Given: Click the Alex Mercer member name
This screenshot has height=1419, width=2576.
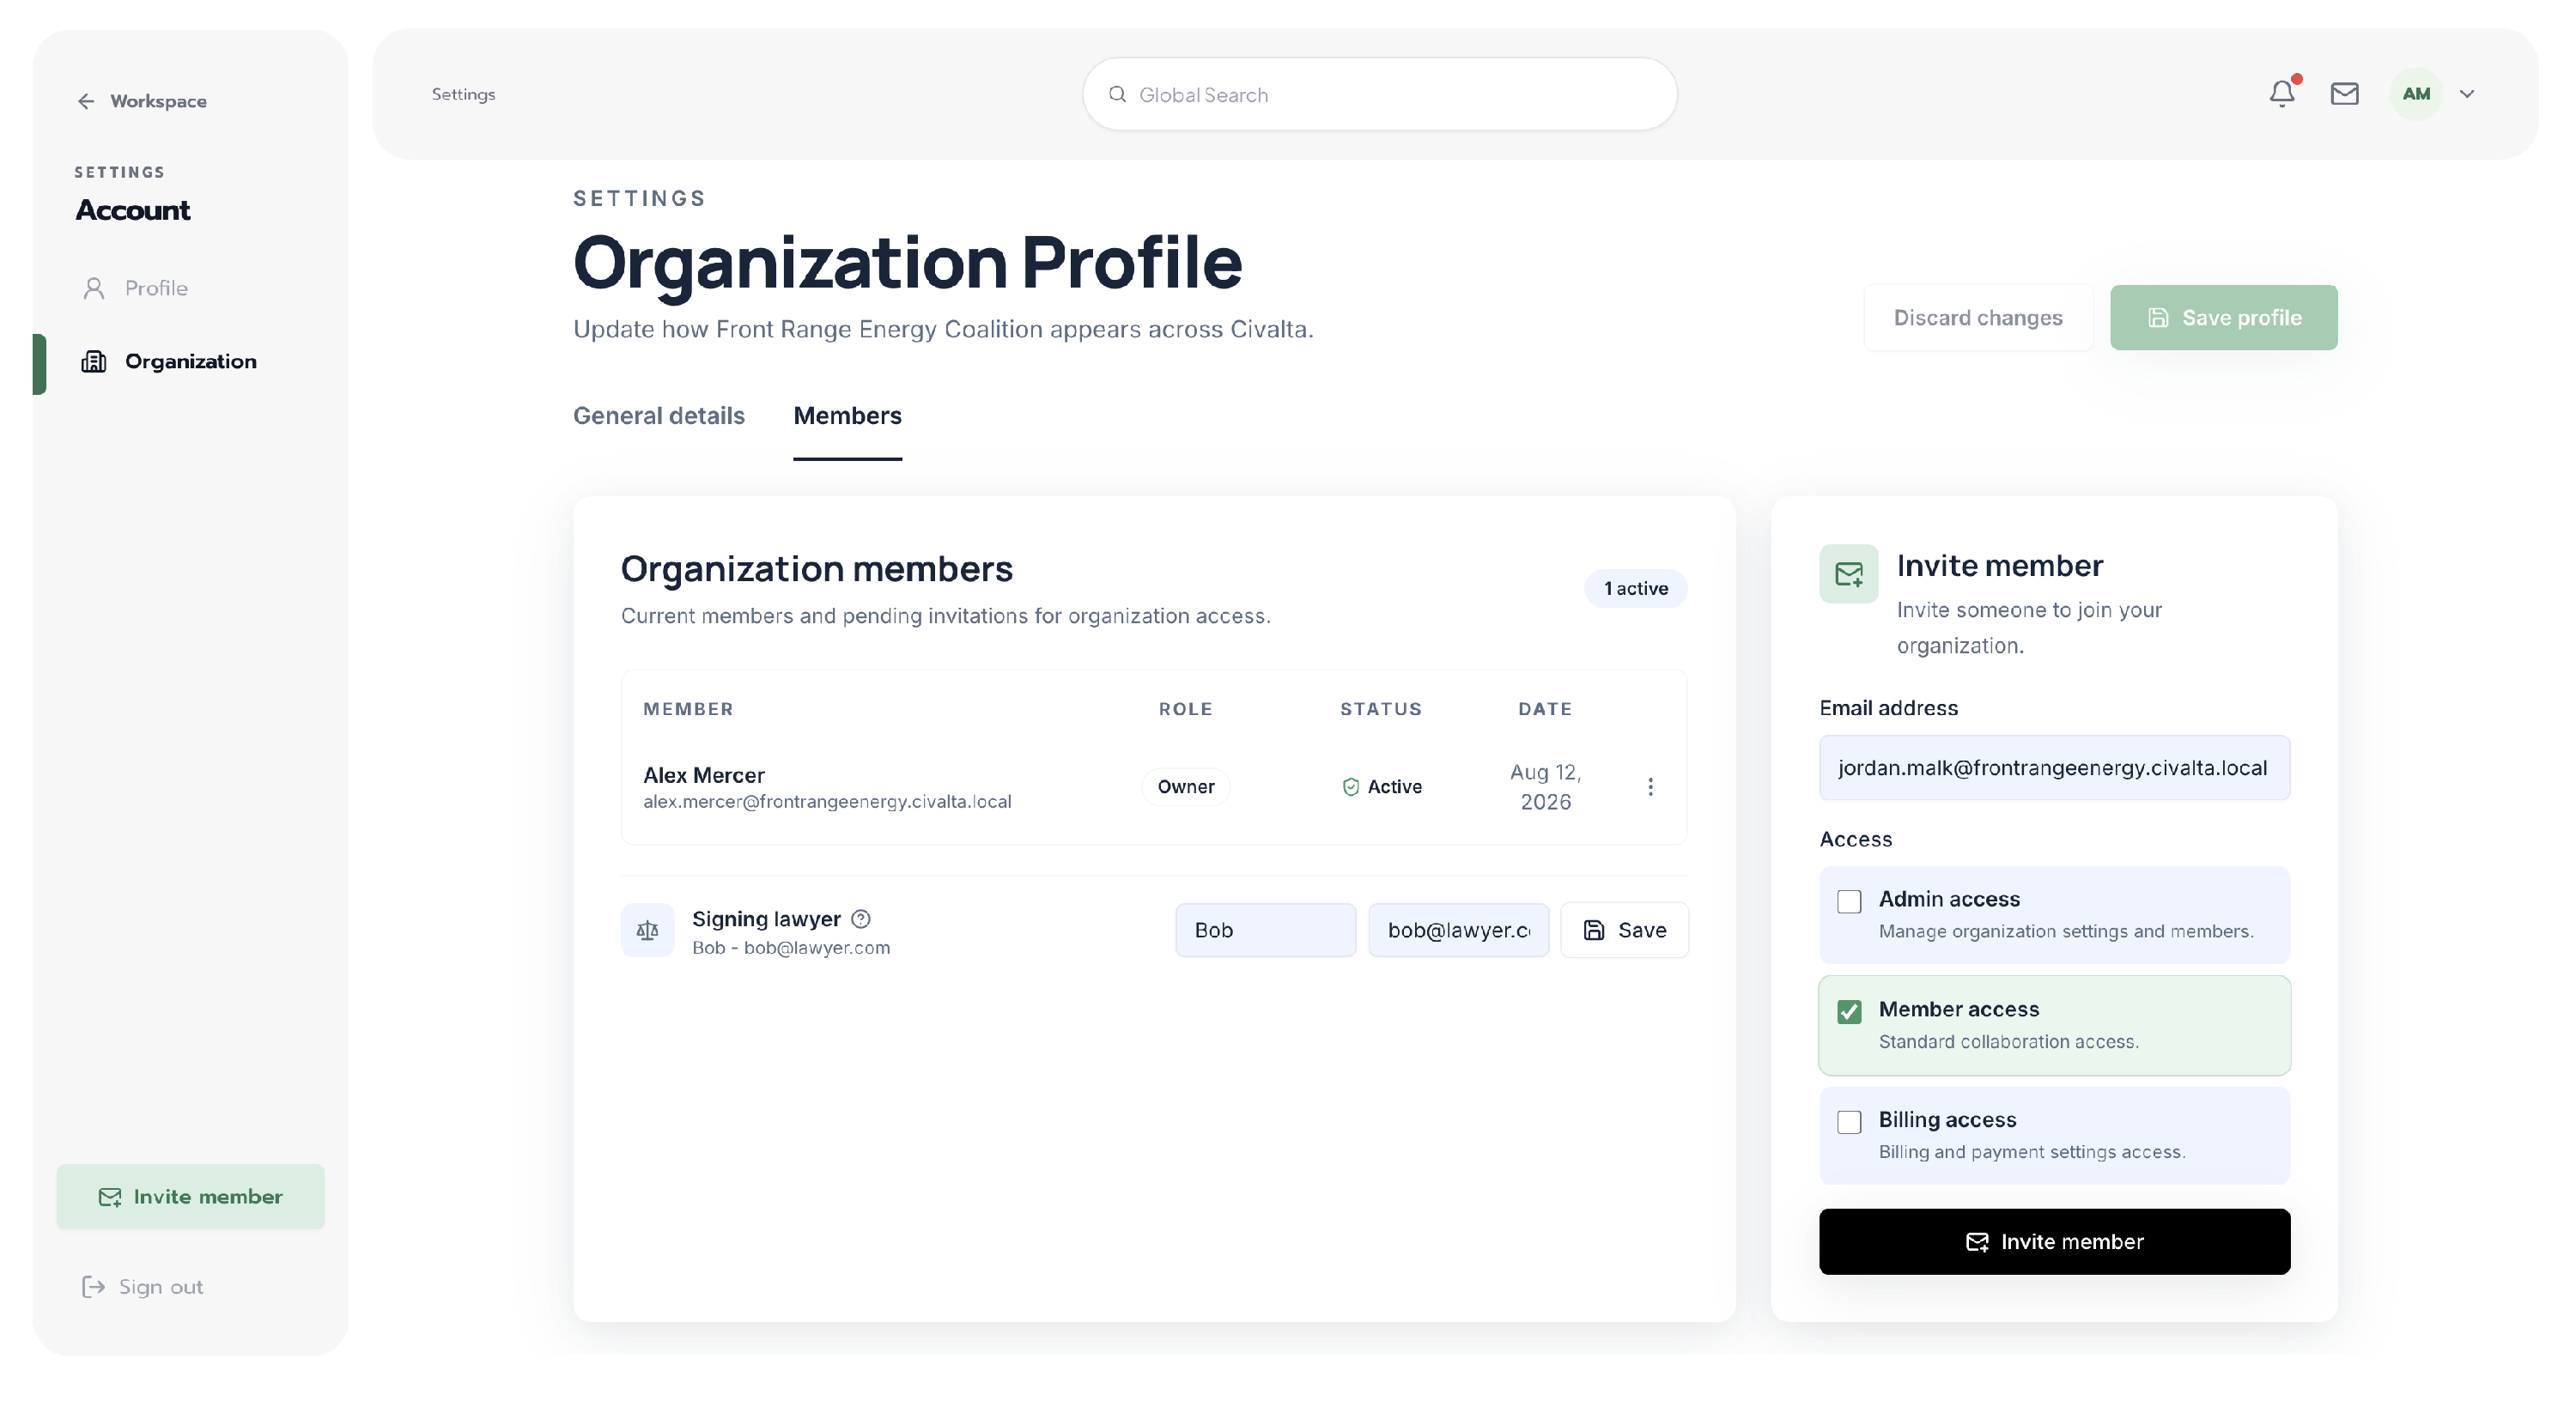Looking at the screenshot, I should [704, 775].
